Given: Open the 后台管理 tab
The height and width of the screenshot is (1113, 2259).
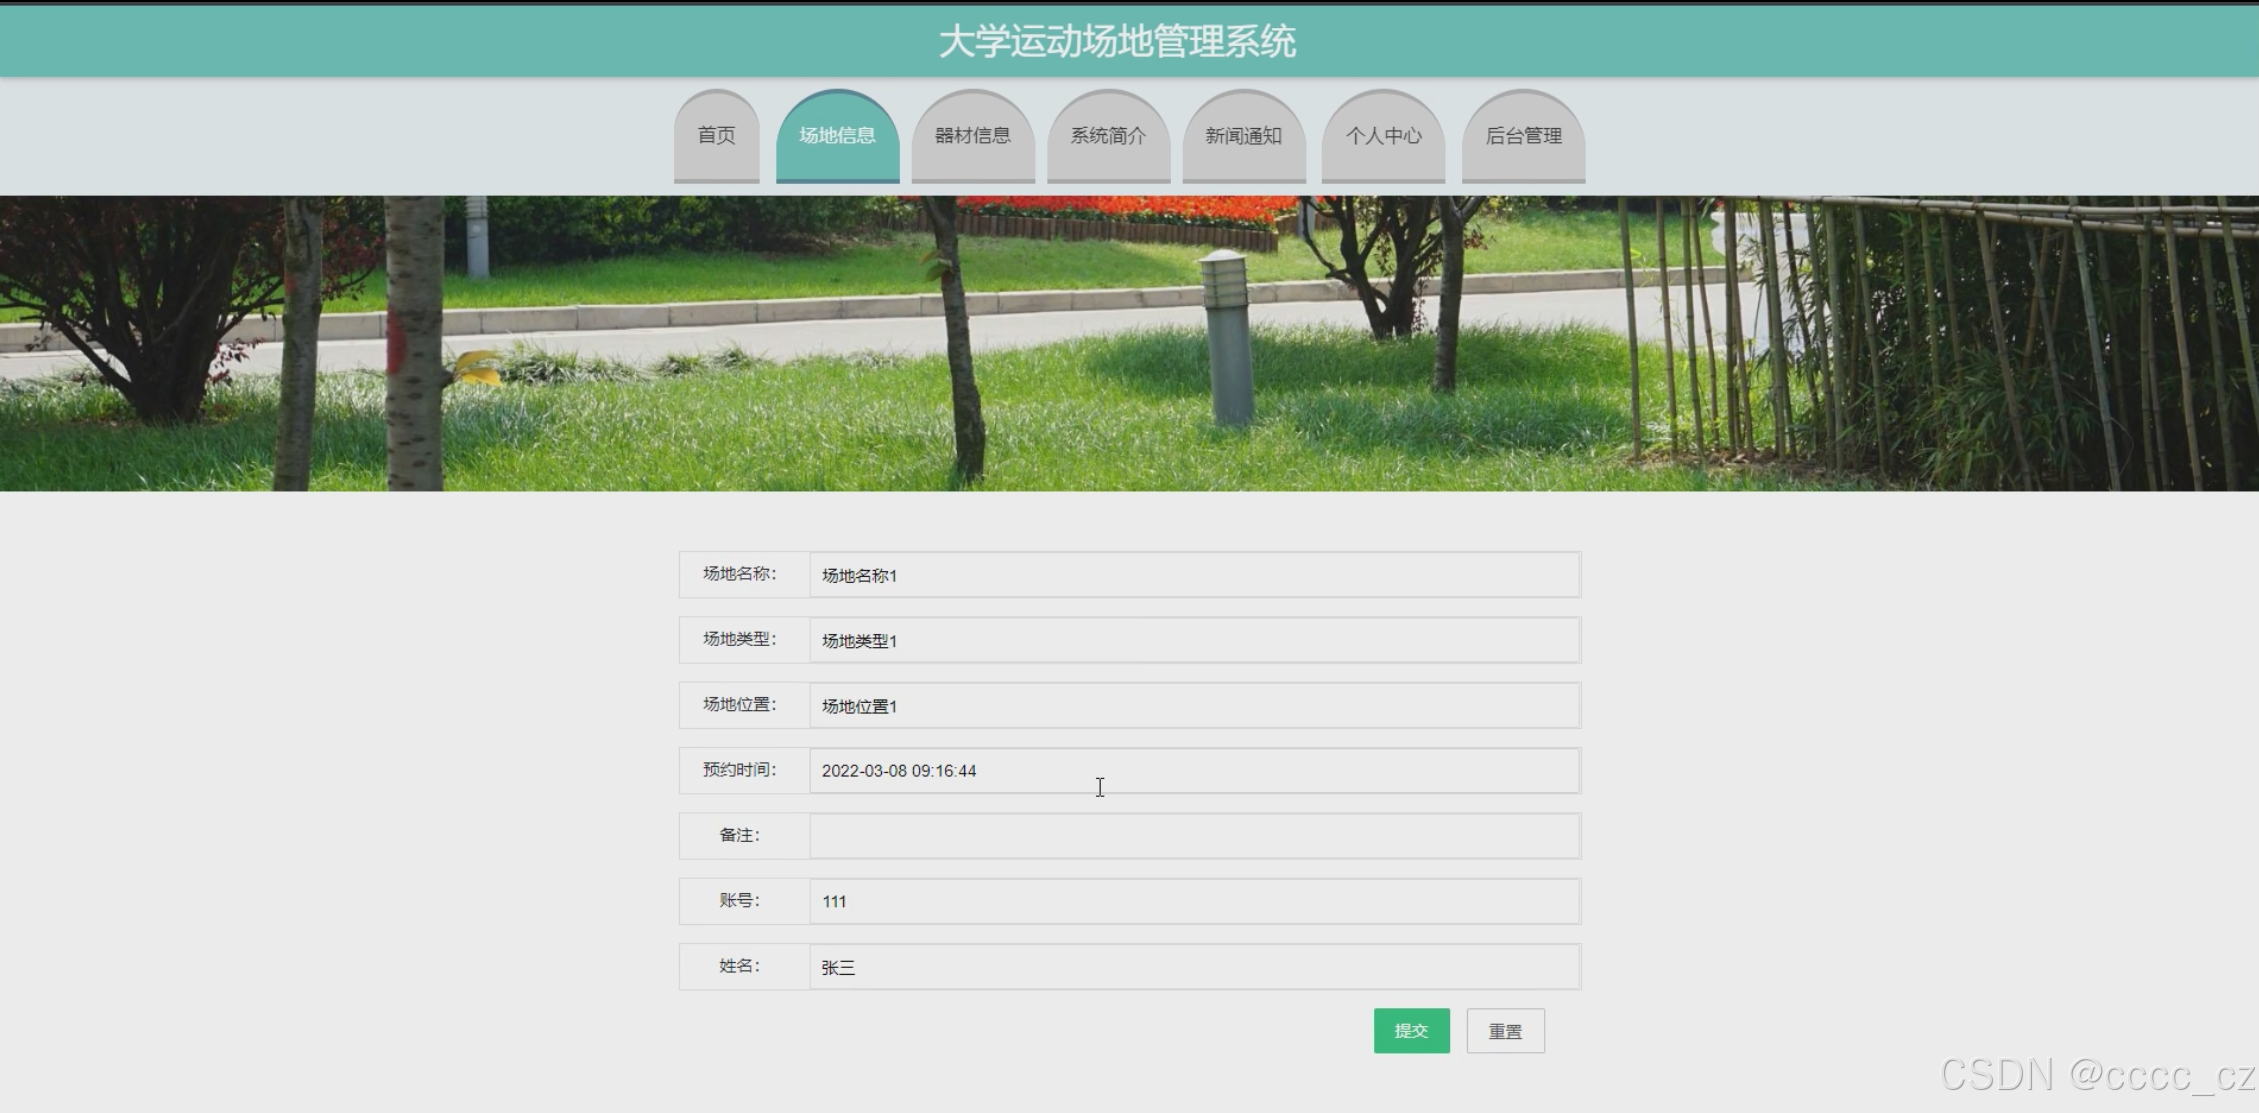Looking at the screenshot, I should point(1523,136).
